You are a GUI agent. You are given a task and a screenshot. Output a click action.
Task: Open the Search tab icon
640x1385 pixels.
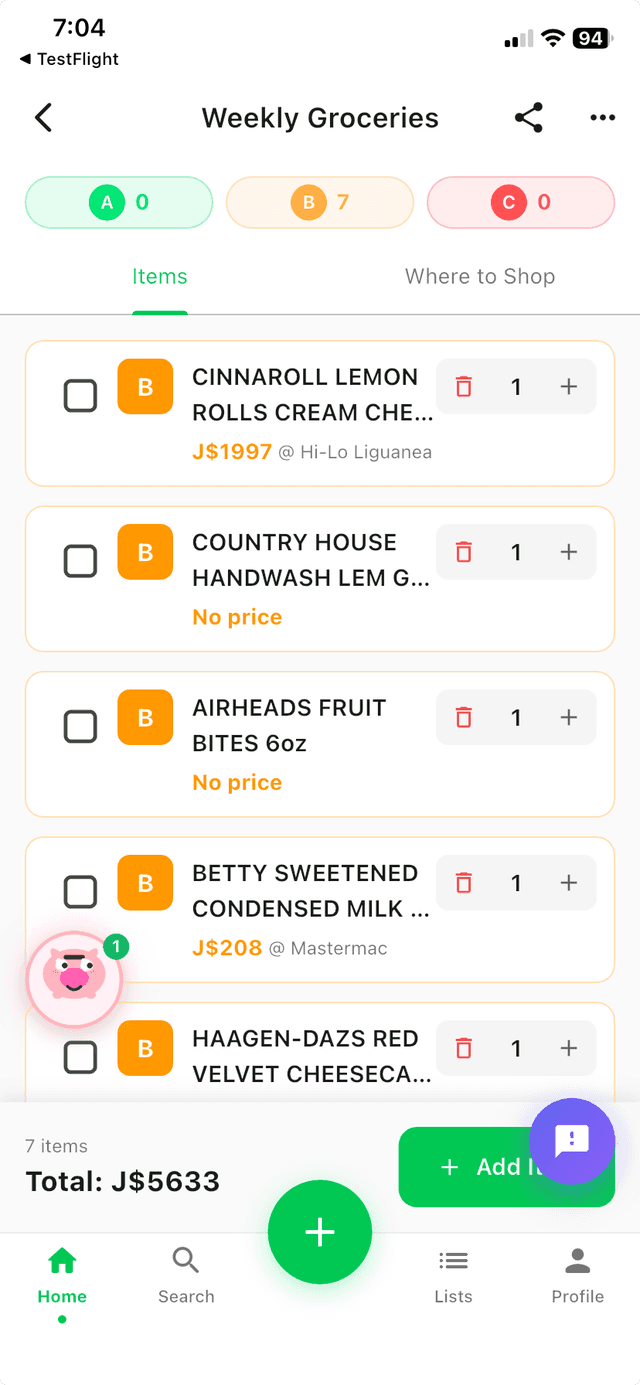click(186, 1273)
